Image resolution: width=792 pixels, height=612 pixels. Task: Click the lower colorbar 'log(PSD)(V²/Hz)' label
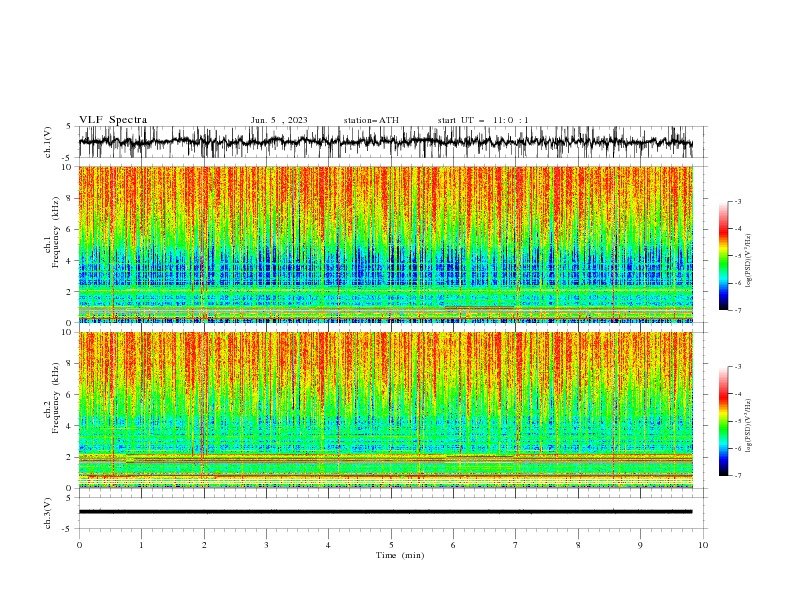click(x=749, y=426)
